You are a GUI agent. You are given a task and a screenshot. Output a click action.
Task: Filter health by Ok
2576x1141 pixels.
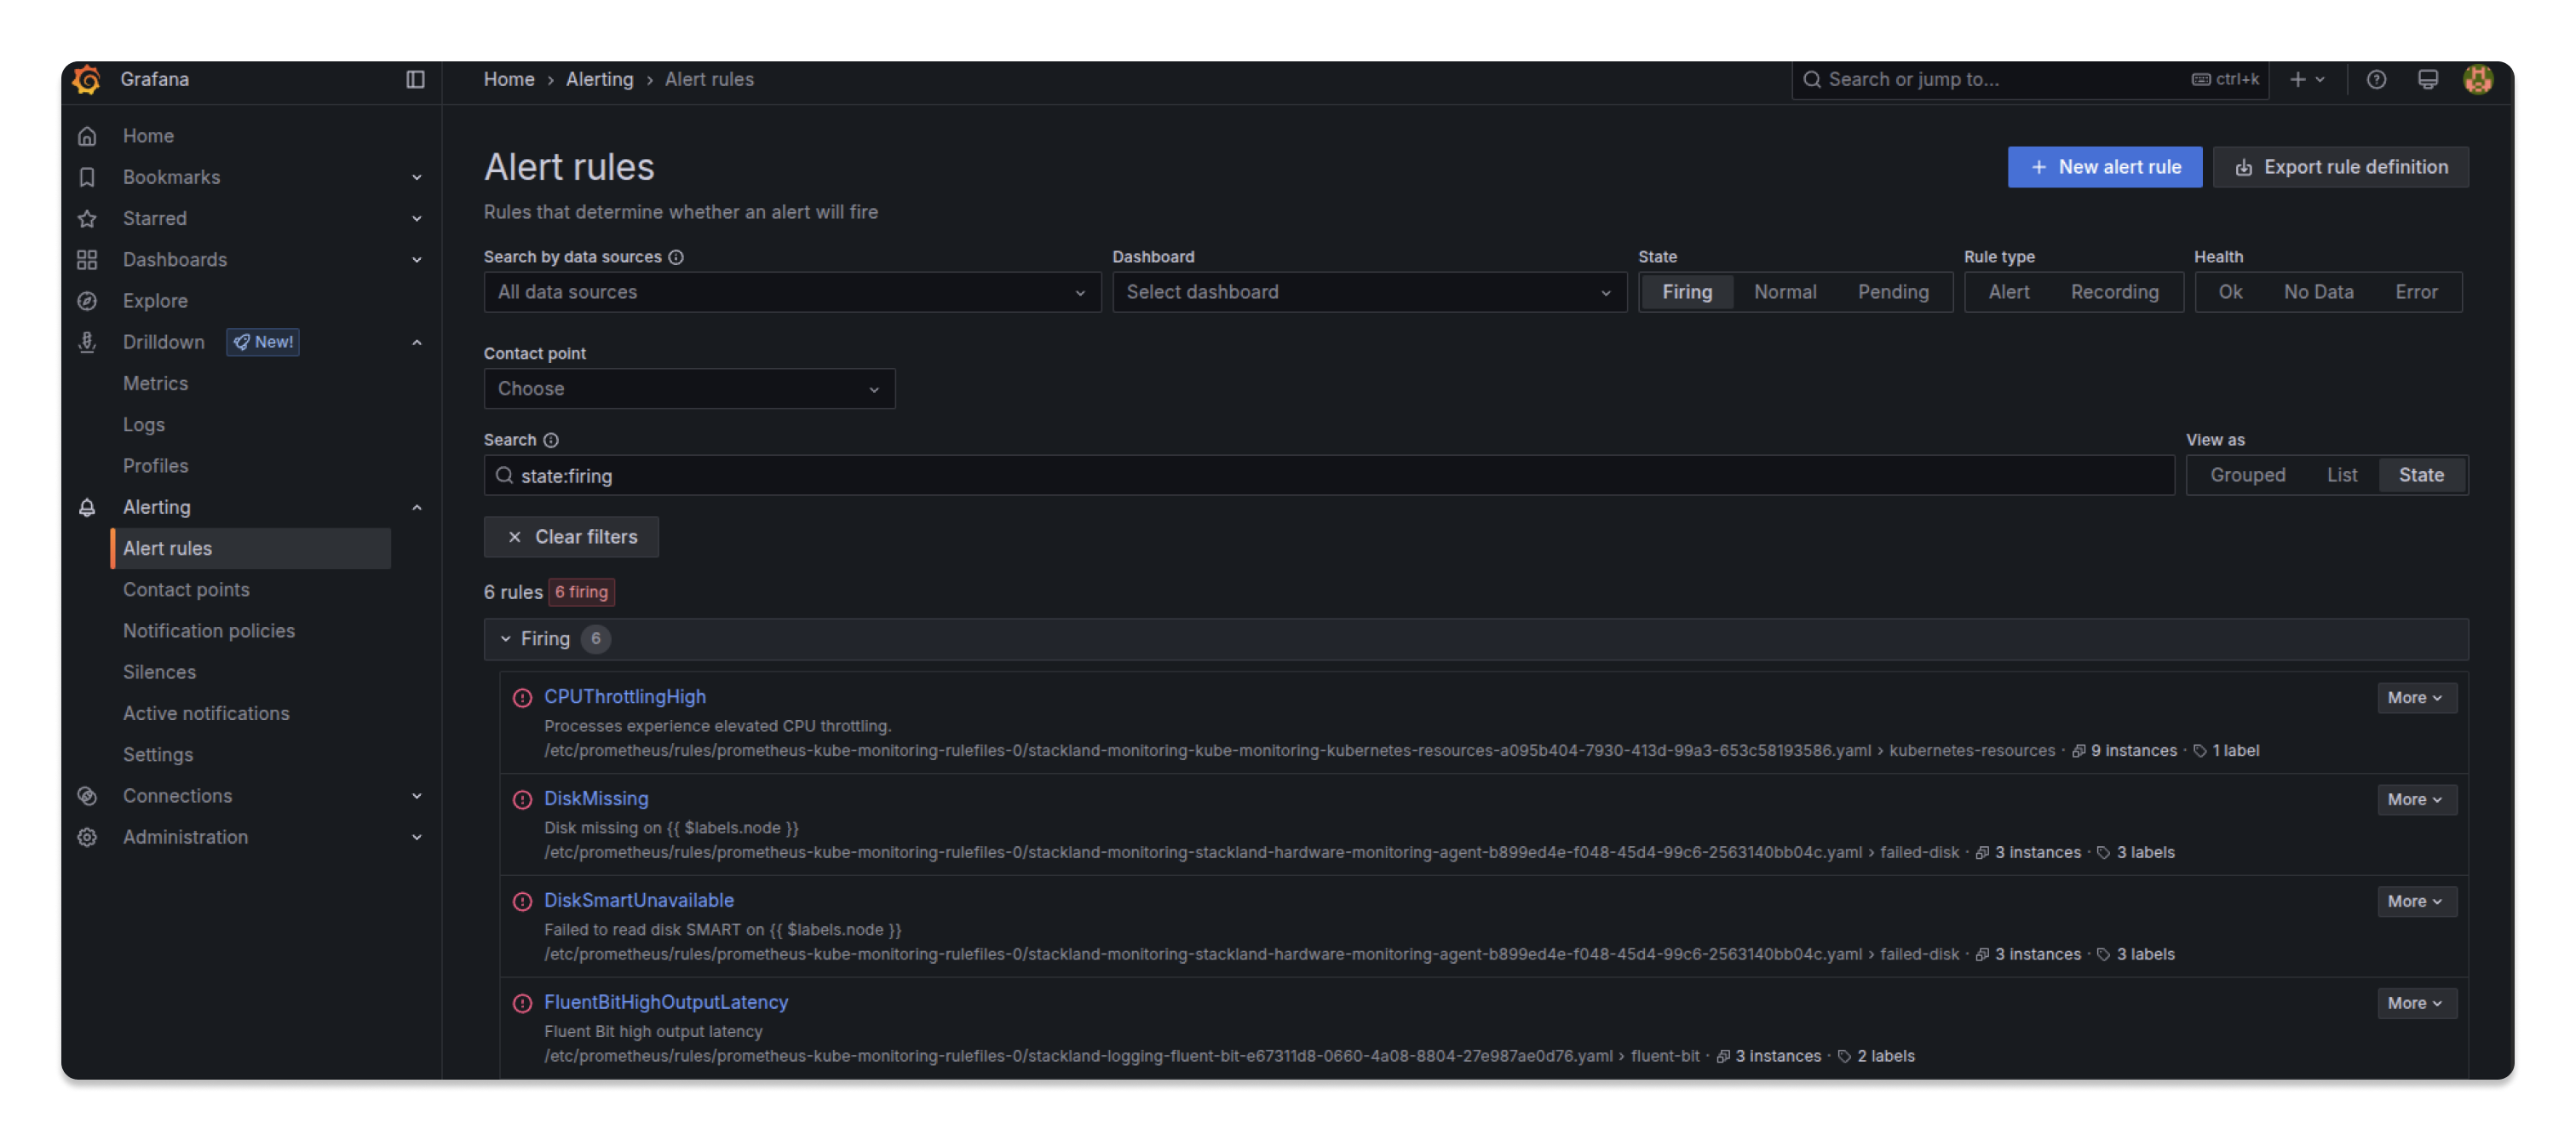[2229, 292]
